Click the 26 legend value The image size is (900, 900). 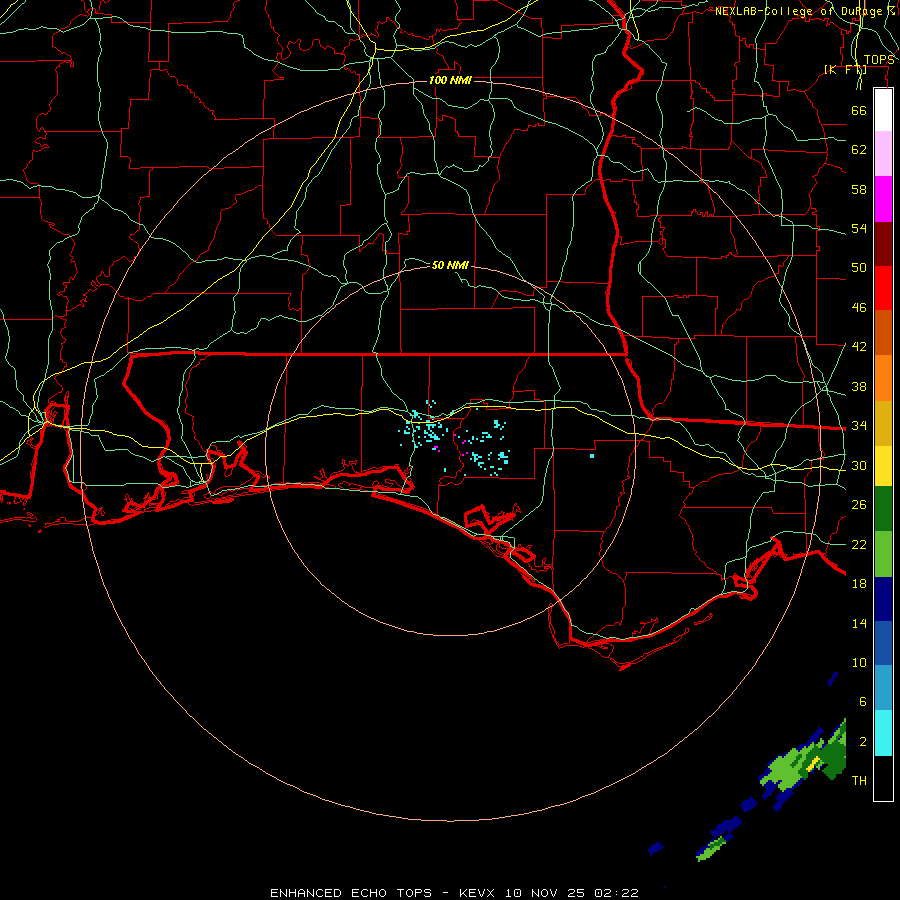point(859,505)
